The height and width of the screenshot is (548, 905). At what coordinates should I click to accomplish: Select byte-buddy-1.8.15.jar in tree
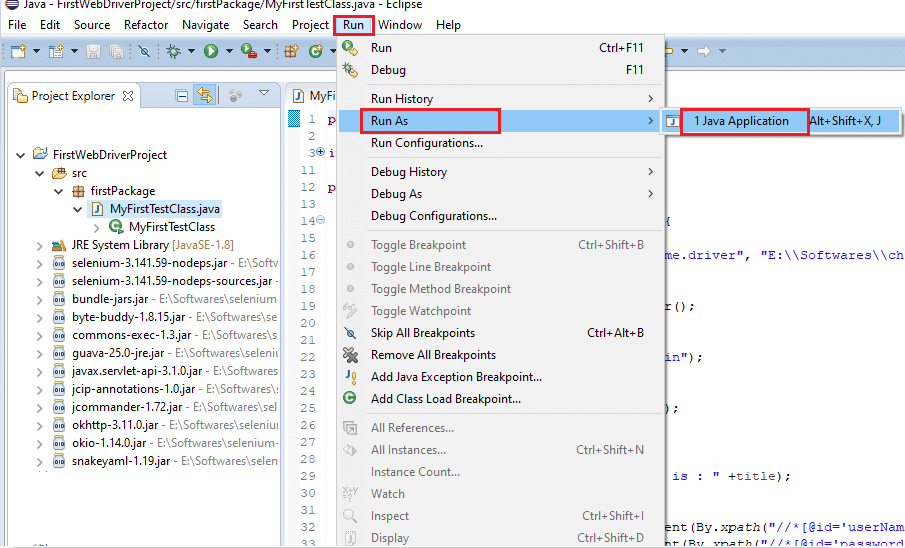click(x=128, y=317)
